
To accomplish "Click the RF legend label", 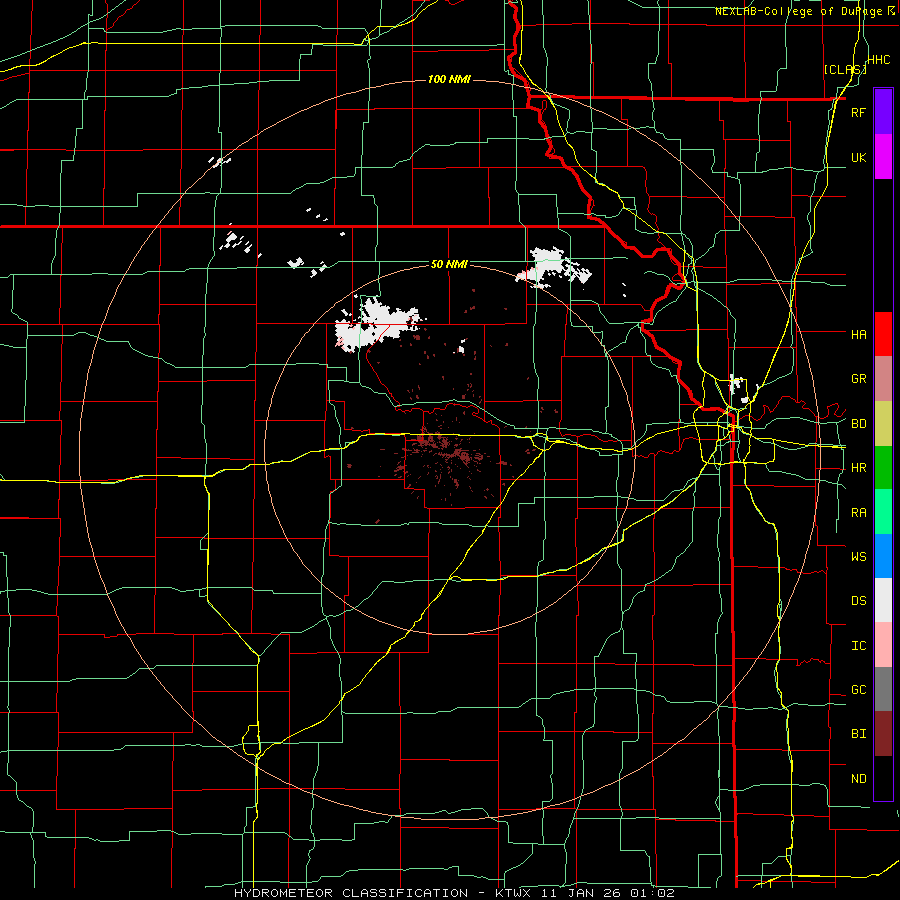I will point(858,112).
